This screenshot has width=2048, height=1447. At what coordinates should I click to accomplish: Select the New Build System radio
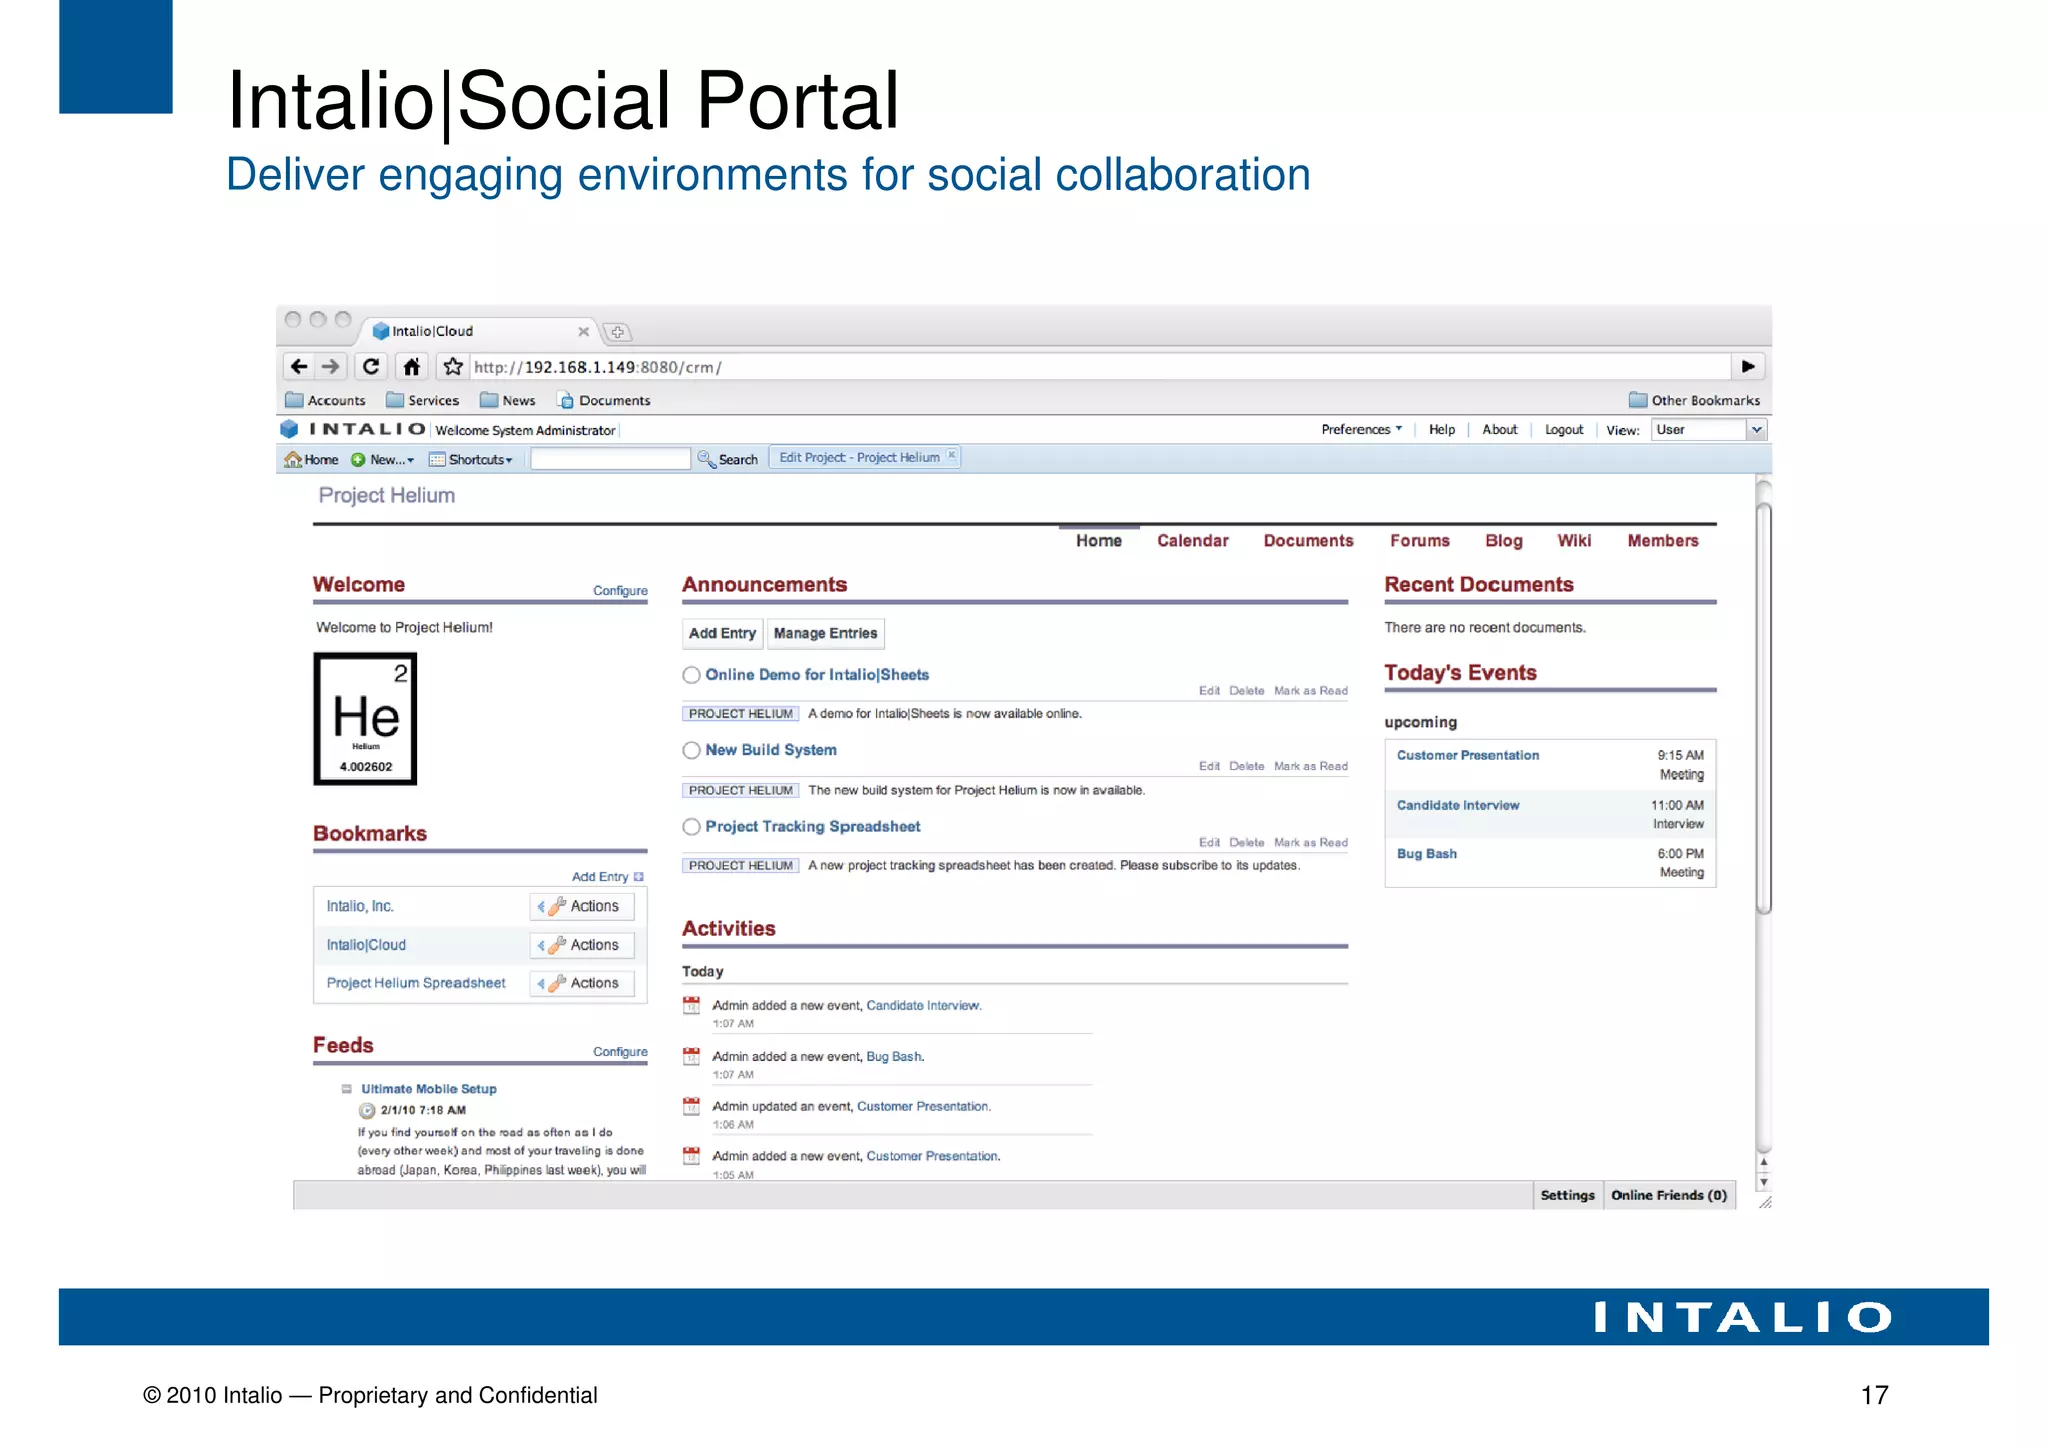click(691, 750)
